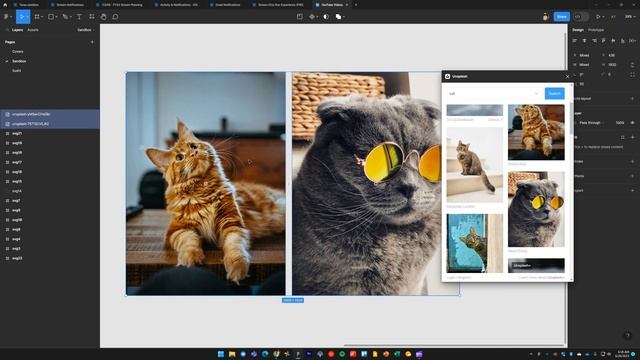The image size is (640, 360).
Task: Insert the cat in blue doorway thumbnail
Action: click(x=475, y=243)
